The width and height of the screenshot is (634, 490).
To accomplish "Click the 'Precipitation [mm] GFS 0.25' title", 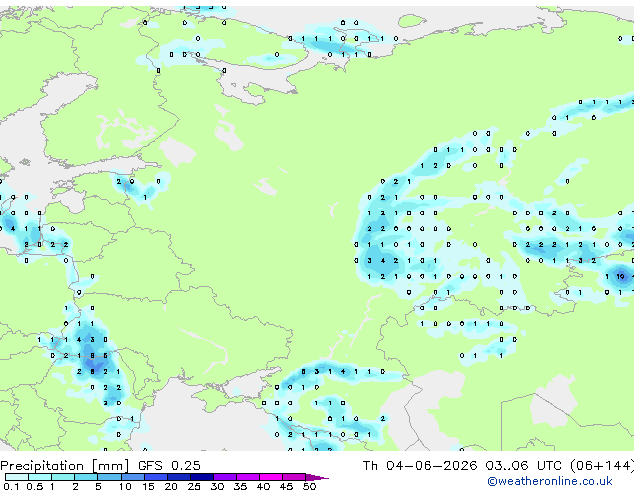I will [100, 466].
